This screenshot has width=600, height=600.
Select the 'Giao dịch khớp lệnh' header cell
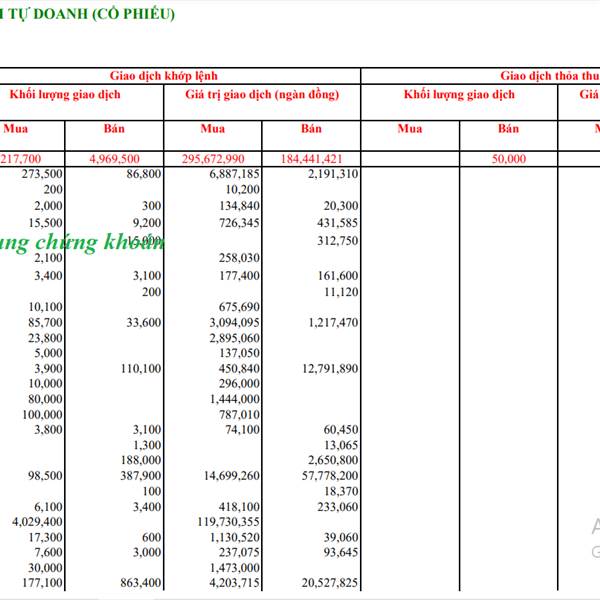(x=164, y=76)
